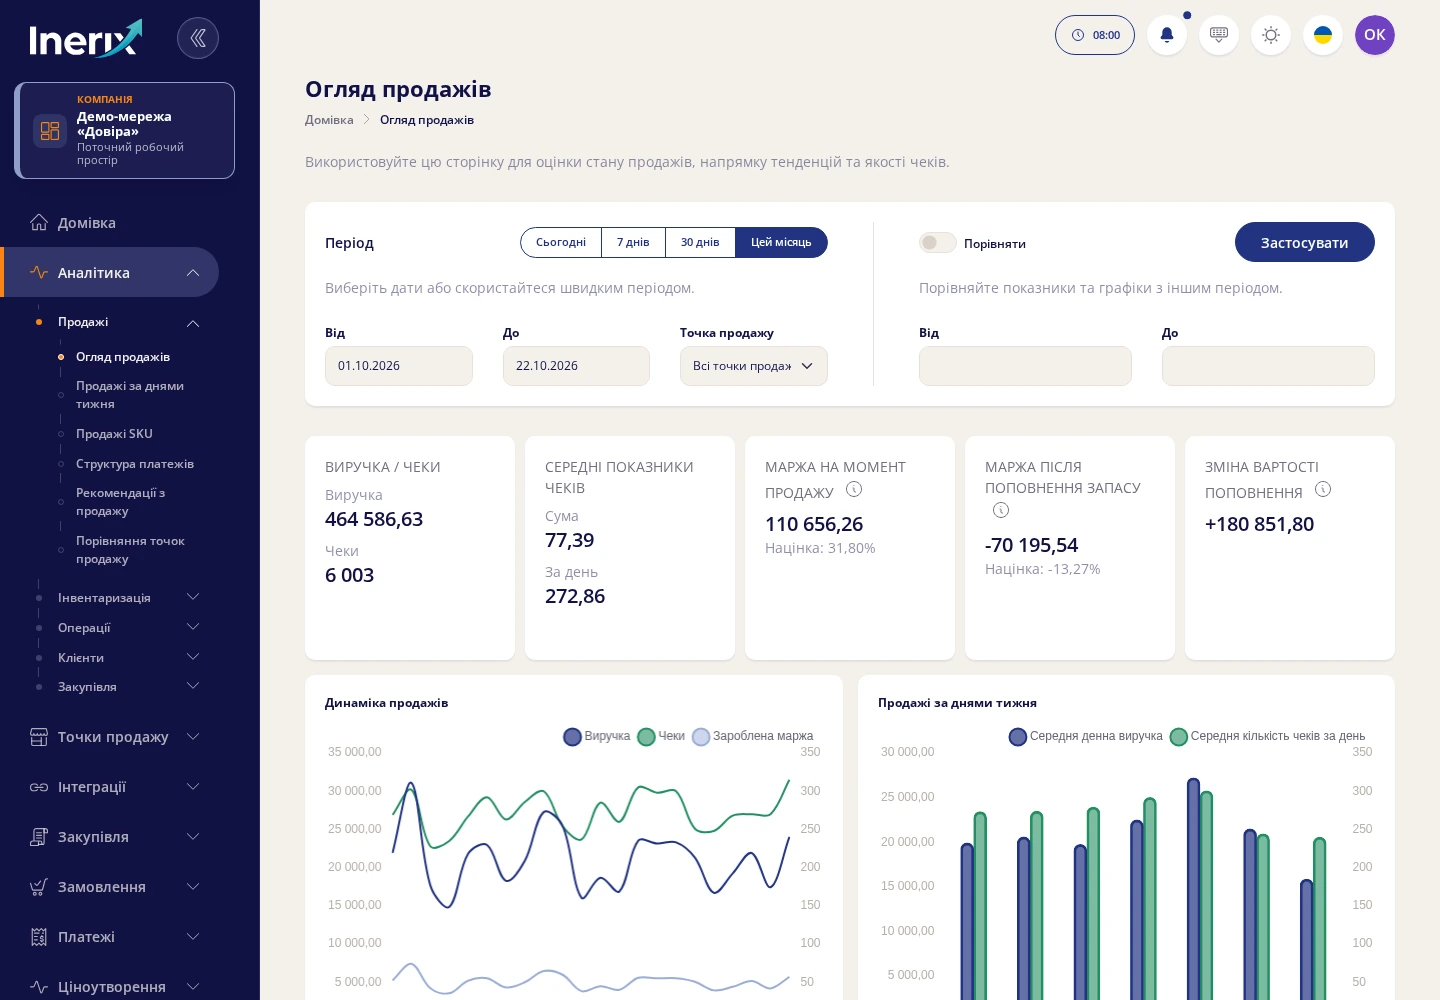Click the Інтеграції link icon
Image resolution: width=1440 pixels, height=1000 pixels.
(39, 787)
